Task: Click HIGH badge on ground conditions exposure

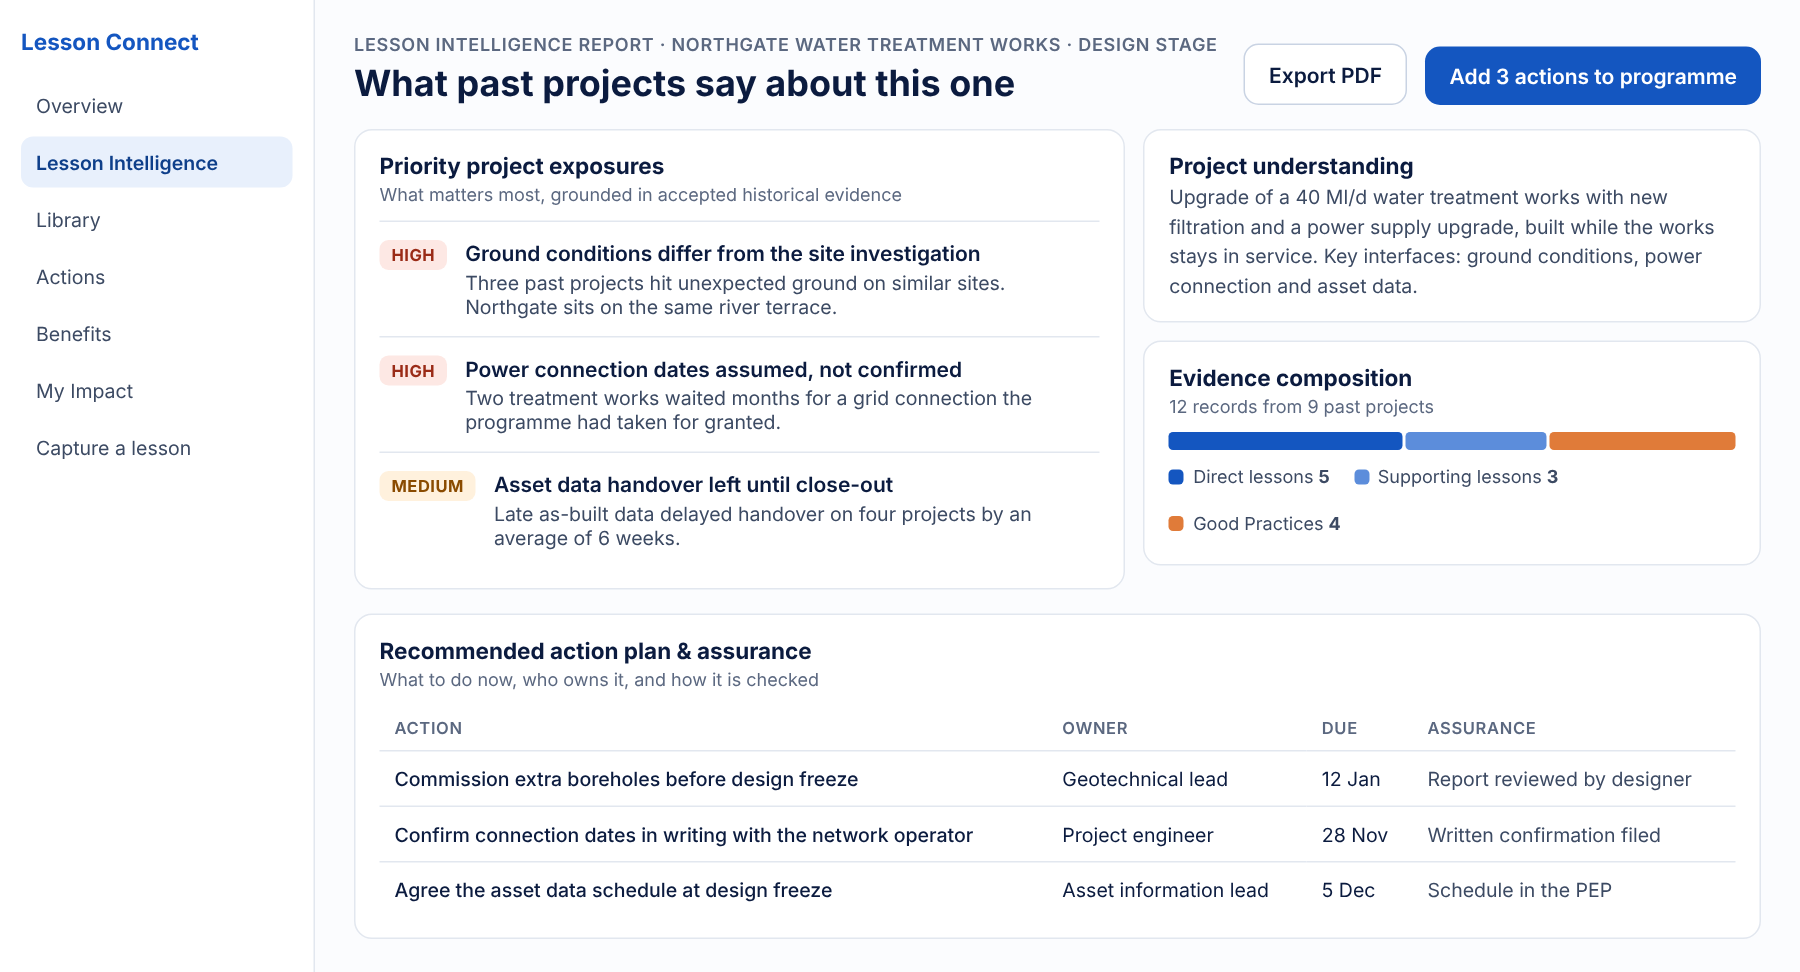Action: (413, 255)
